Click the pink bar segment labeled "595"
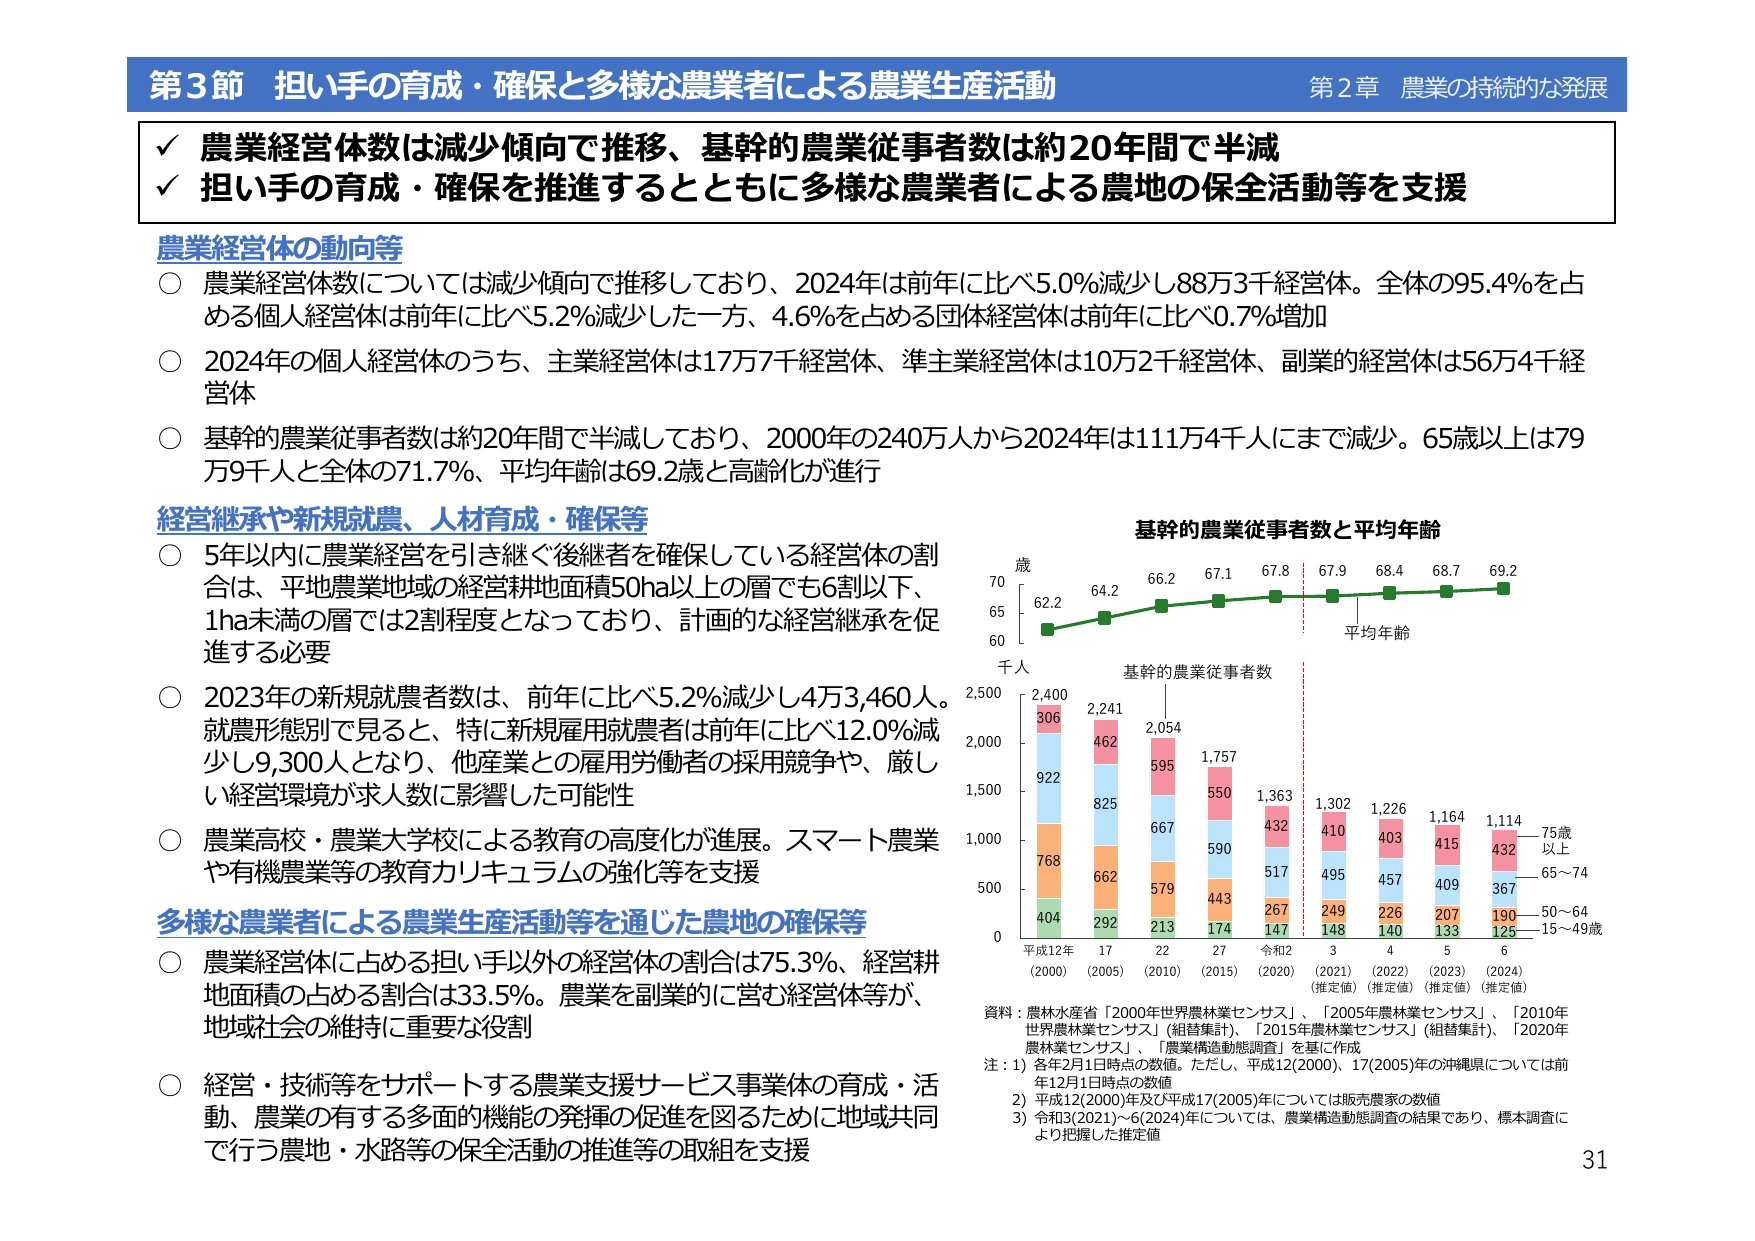Viewport: 1755px width, 1241px height. [1162, 766]
